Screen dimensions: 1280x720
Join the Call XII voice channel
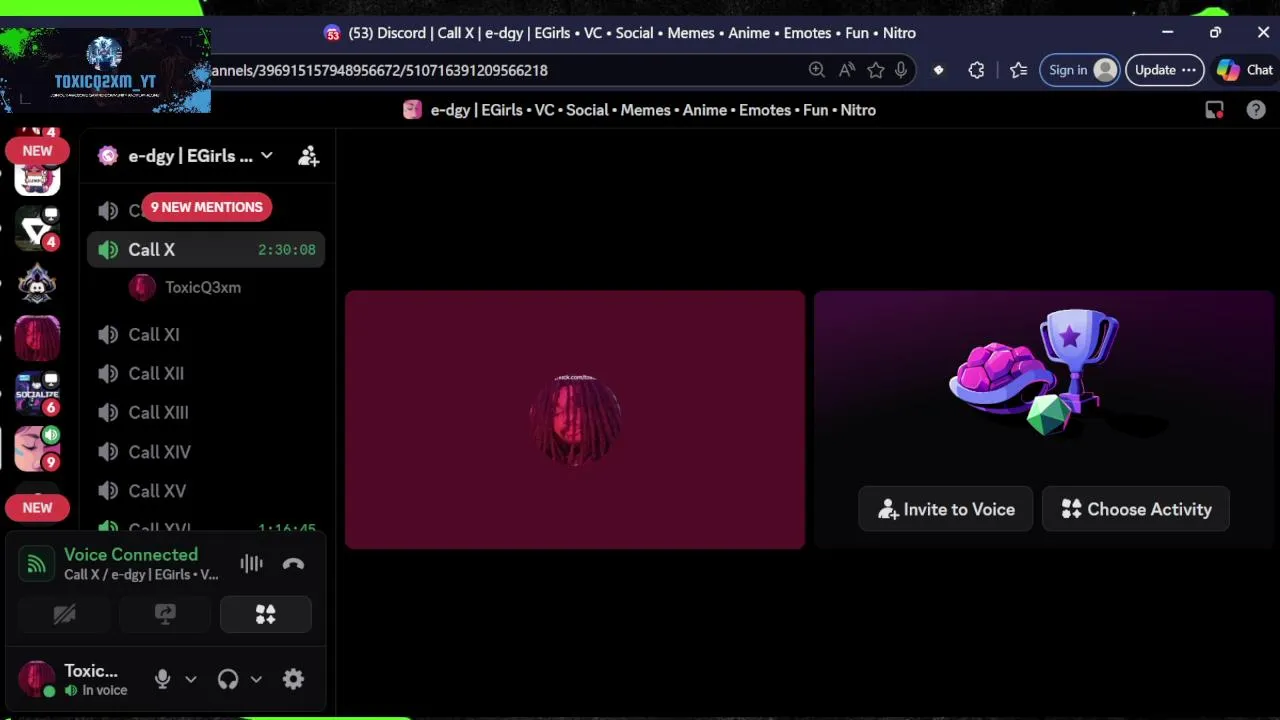206,374
